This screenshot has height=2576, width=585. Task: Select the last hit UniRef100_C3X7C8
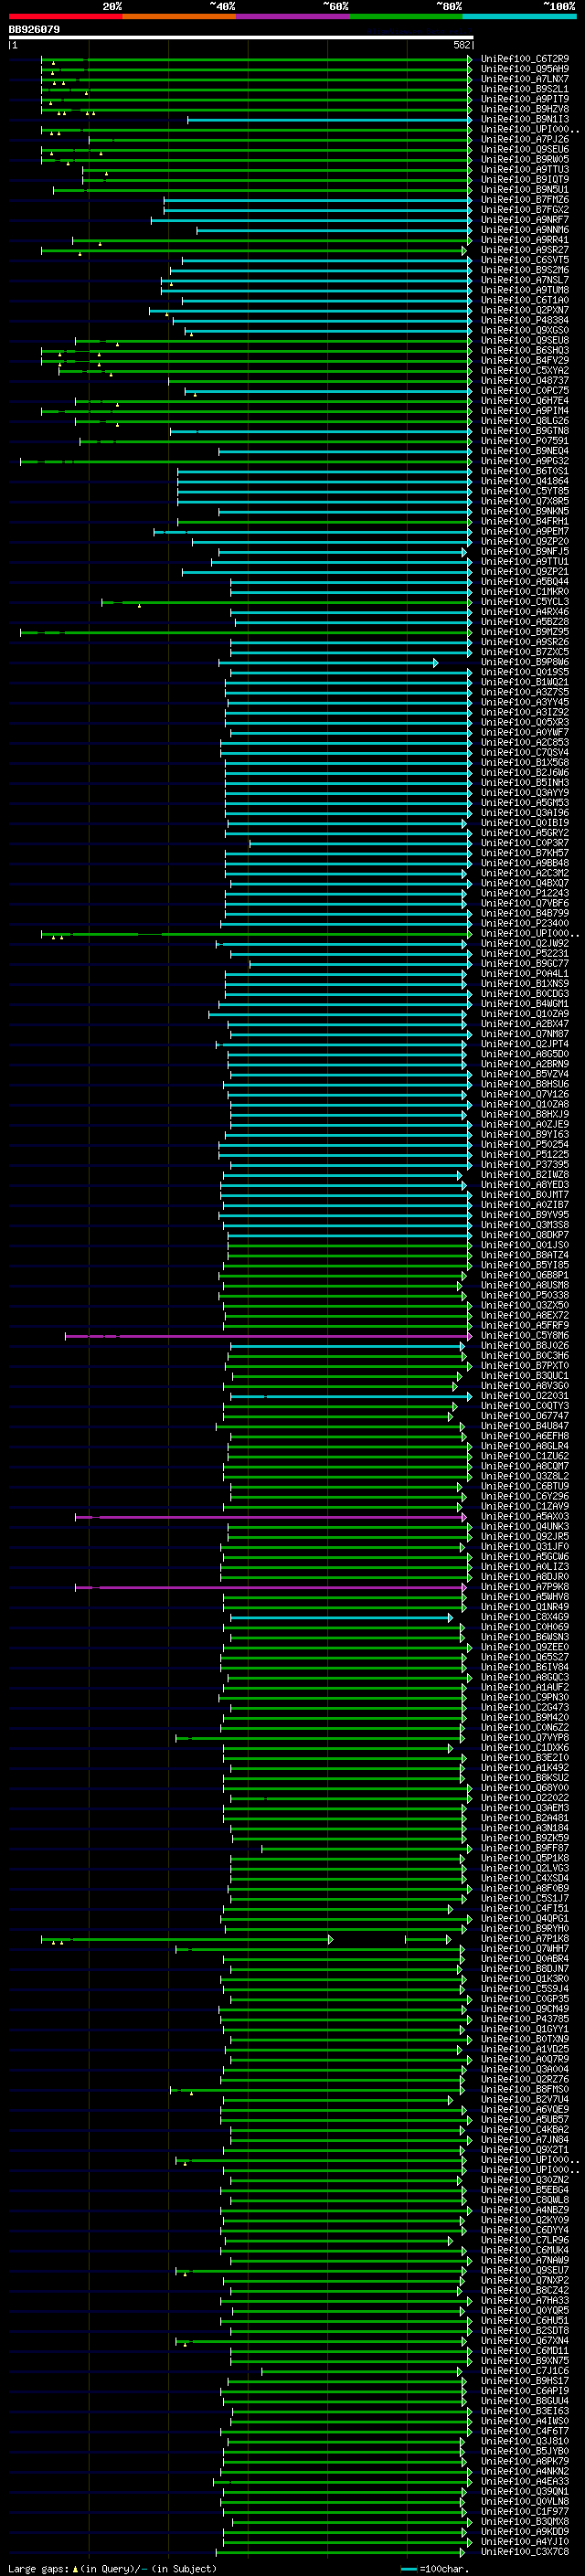tap(525, 2552)
